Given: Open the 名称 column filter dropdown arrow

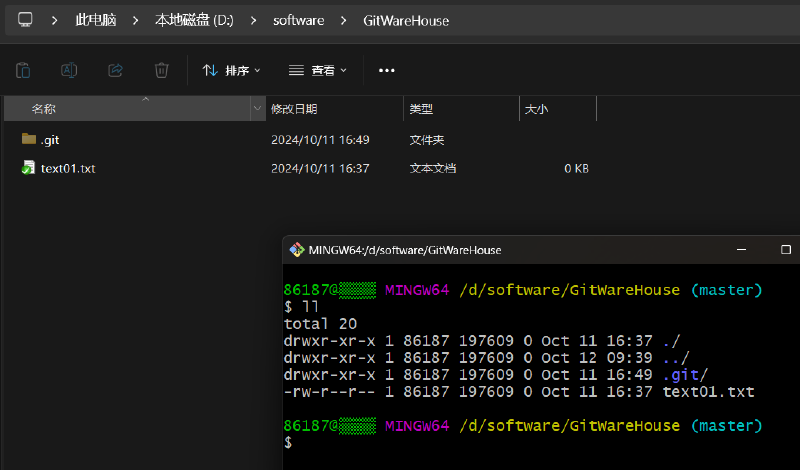Looking at the screenshot, I should pos(258,108).
